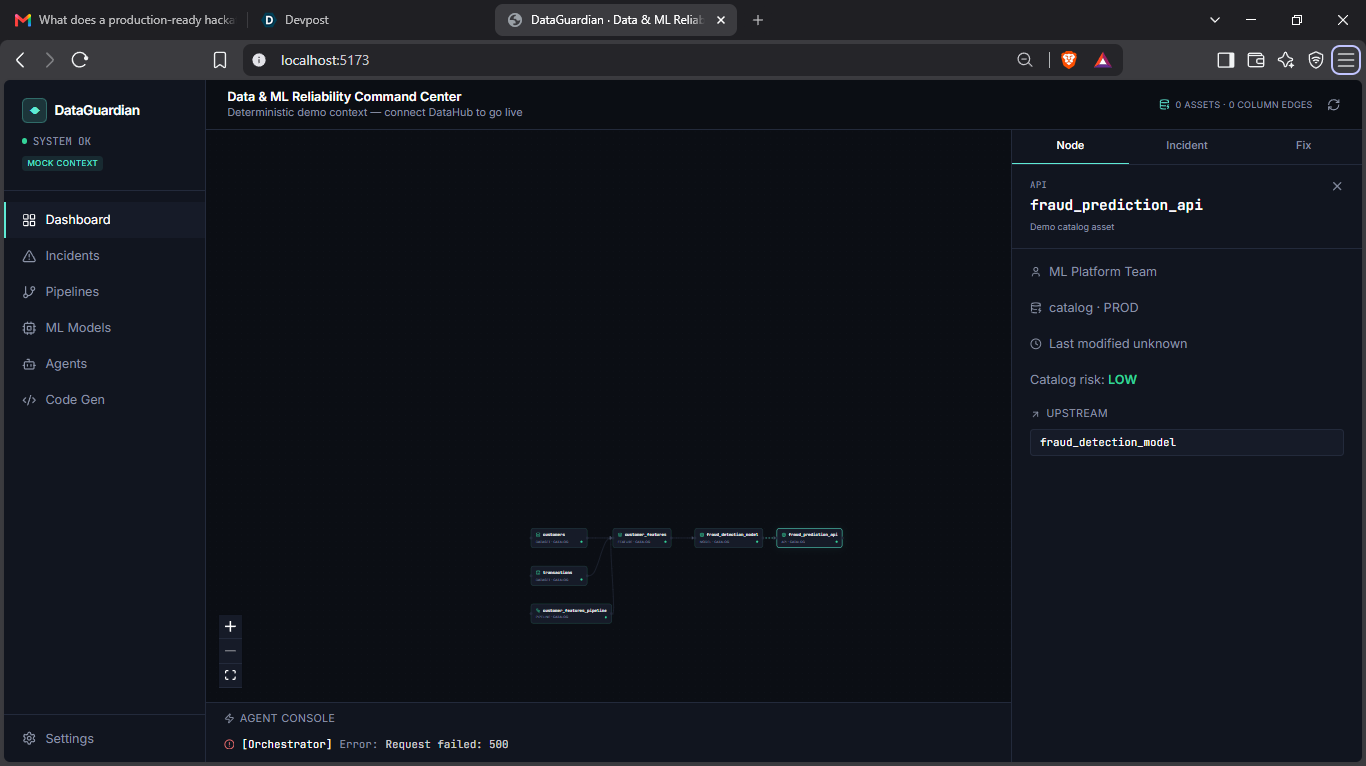
Task: Switch to the Incident tab
Action: tap(1187, 146)
